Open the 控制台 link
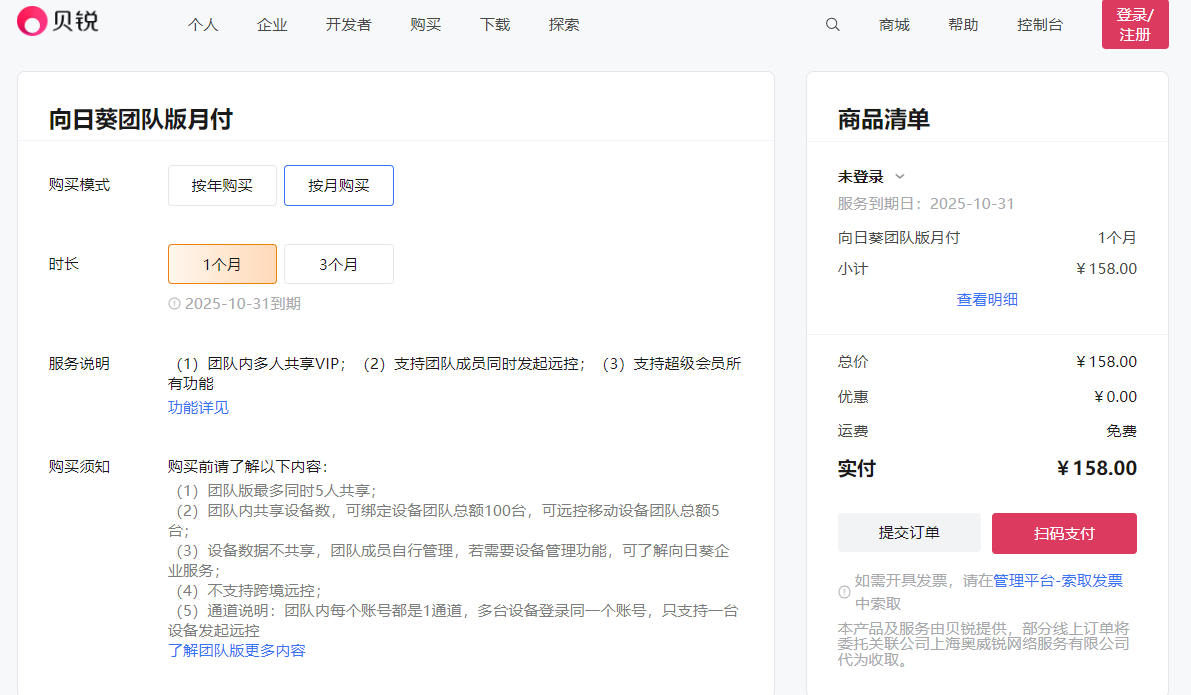The height and width of the screenshot is (695, 1191). click(1040, 24)
